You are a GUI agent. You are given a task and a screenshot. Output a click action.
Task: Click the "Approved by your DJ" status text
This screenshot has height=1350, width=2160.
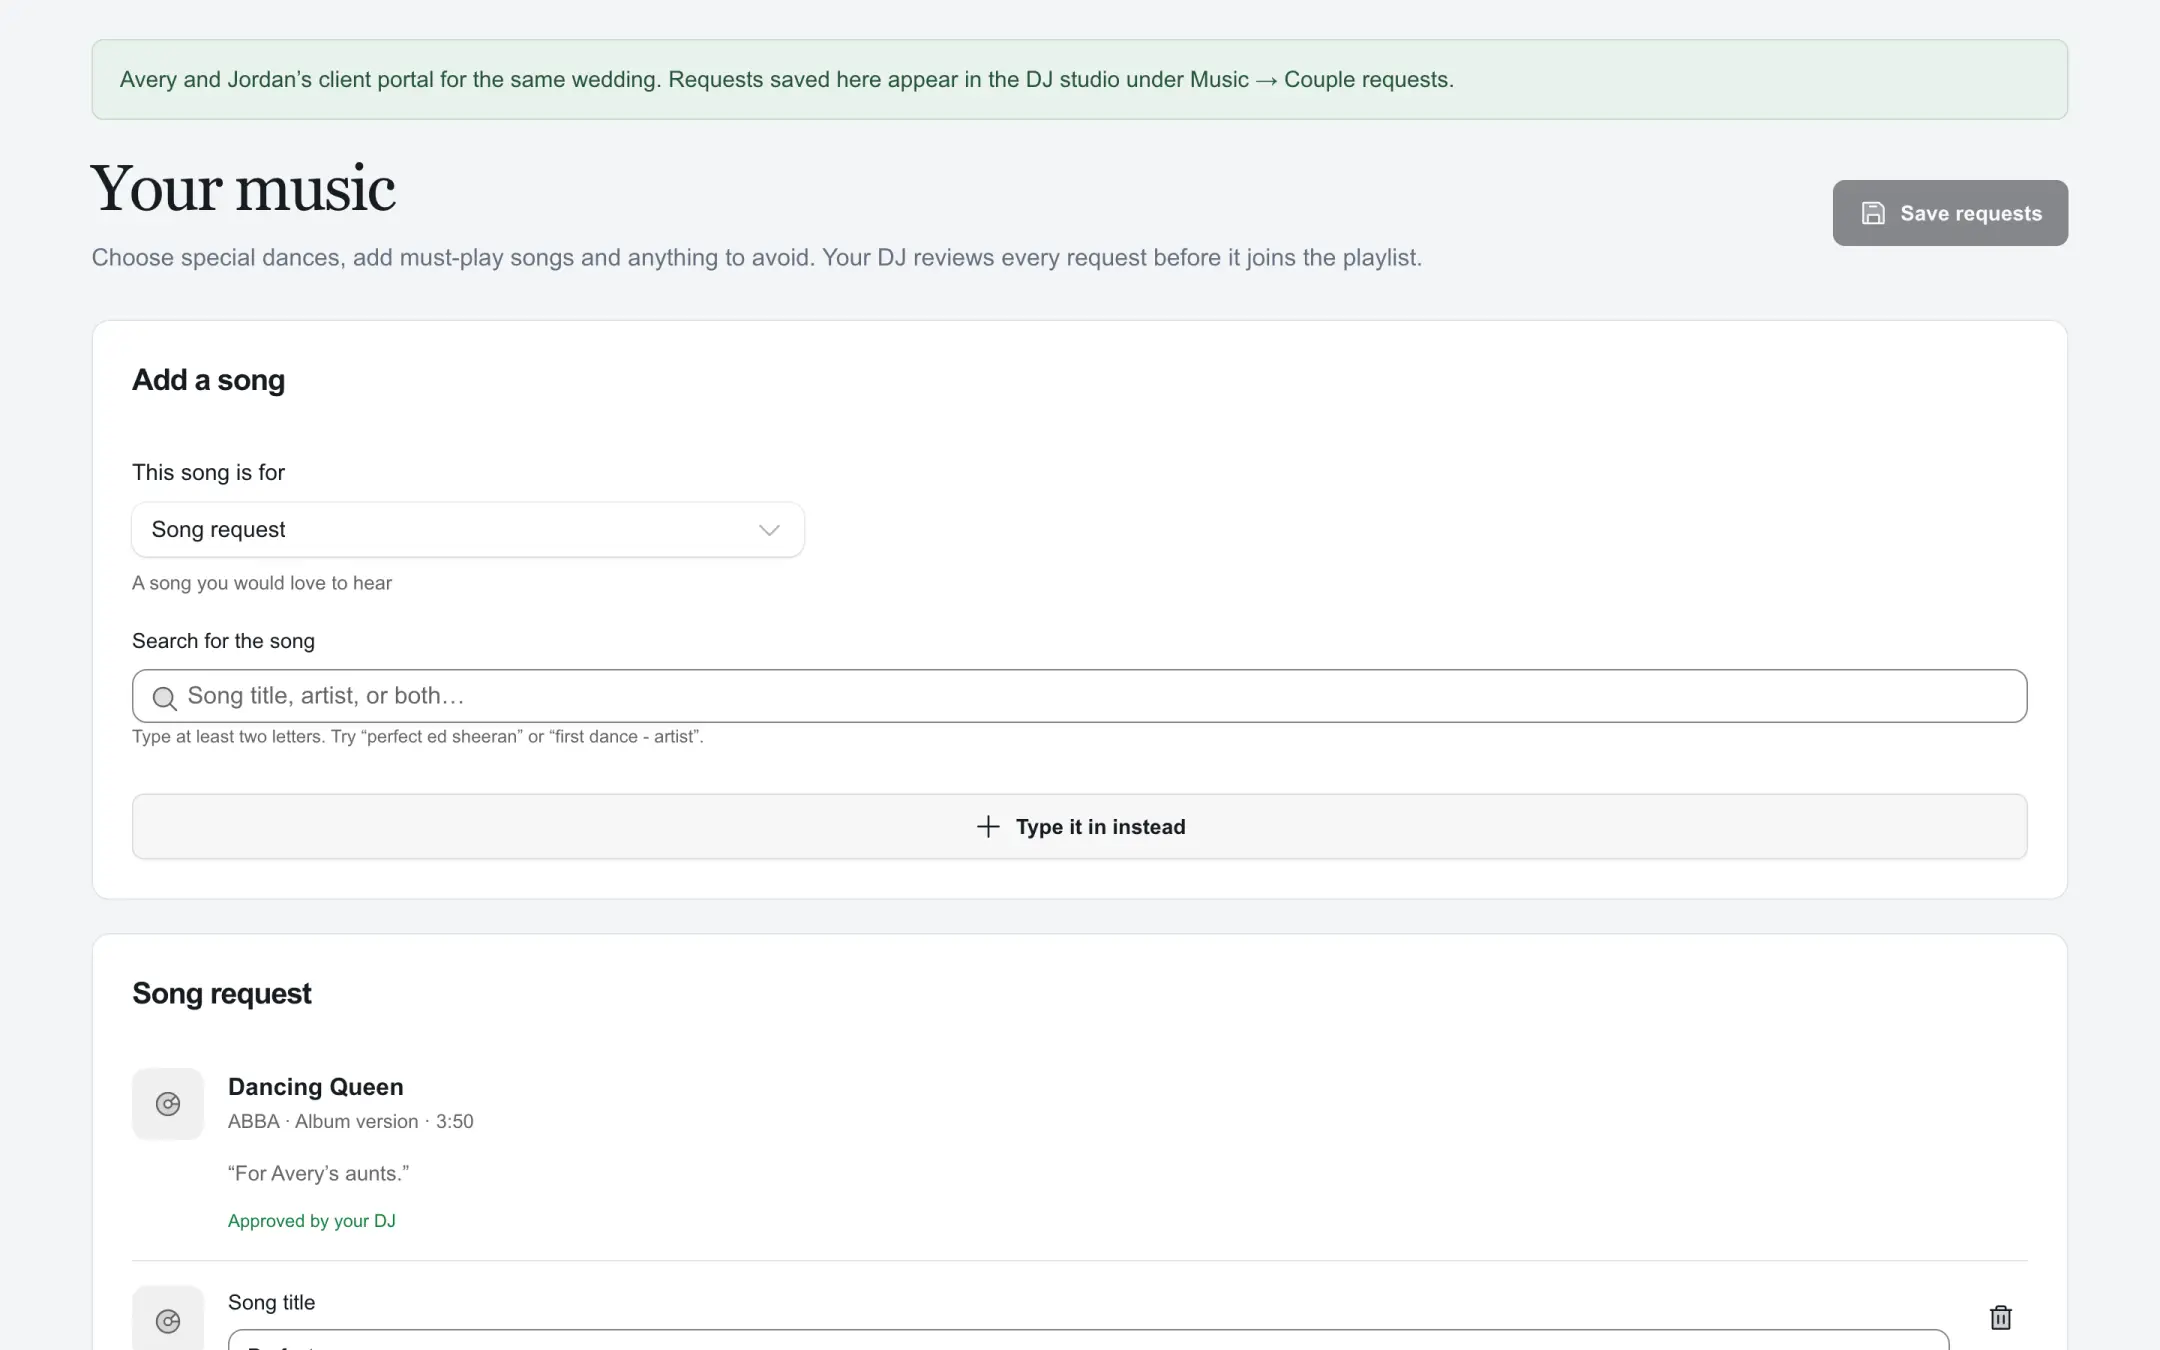pos(312,1221)
